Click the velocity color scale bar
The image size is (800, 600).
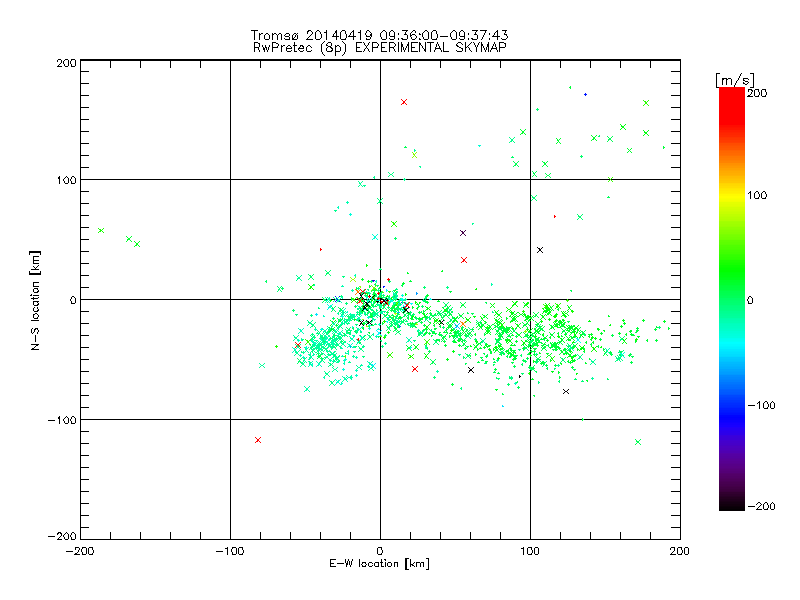point(732,299)
